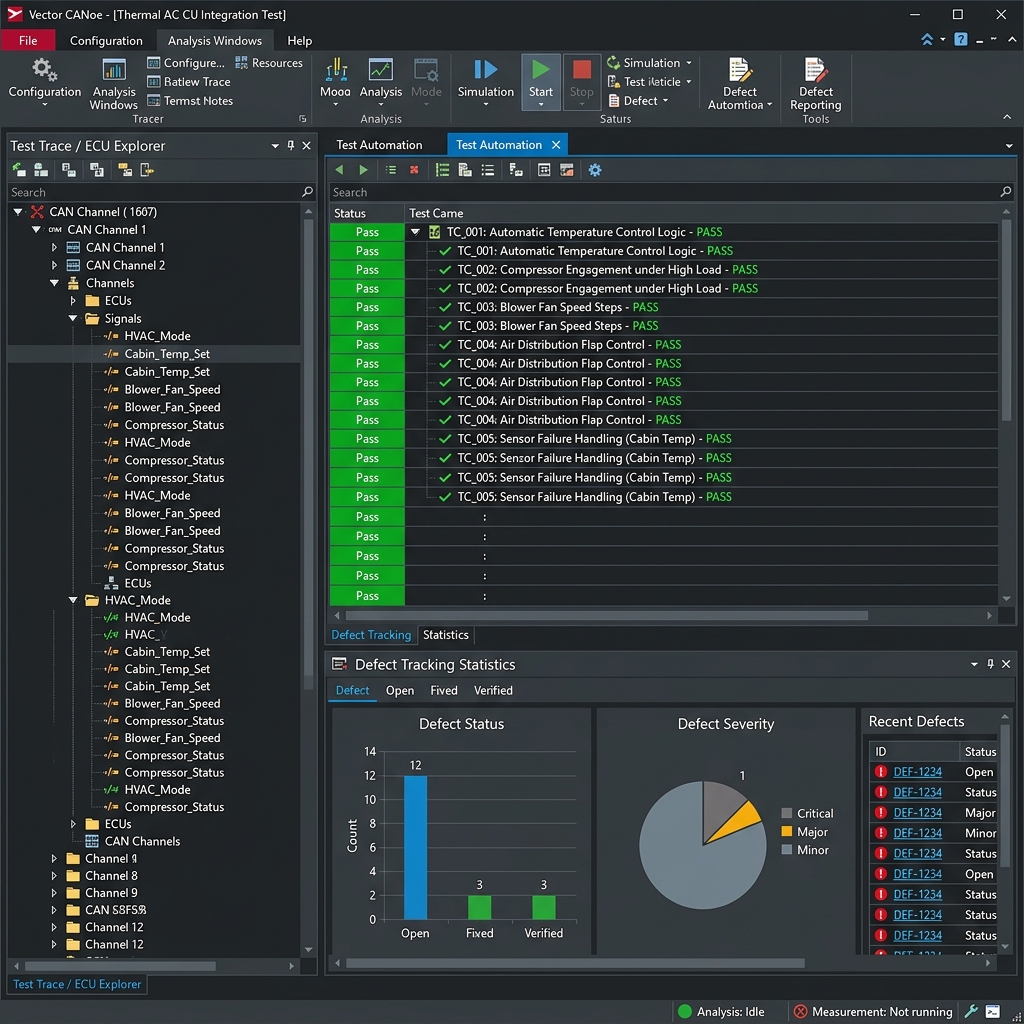This screenshot has width=1024, height=1024.
Task: Click Termst Notes button
Action: tap(189, 101)
